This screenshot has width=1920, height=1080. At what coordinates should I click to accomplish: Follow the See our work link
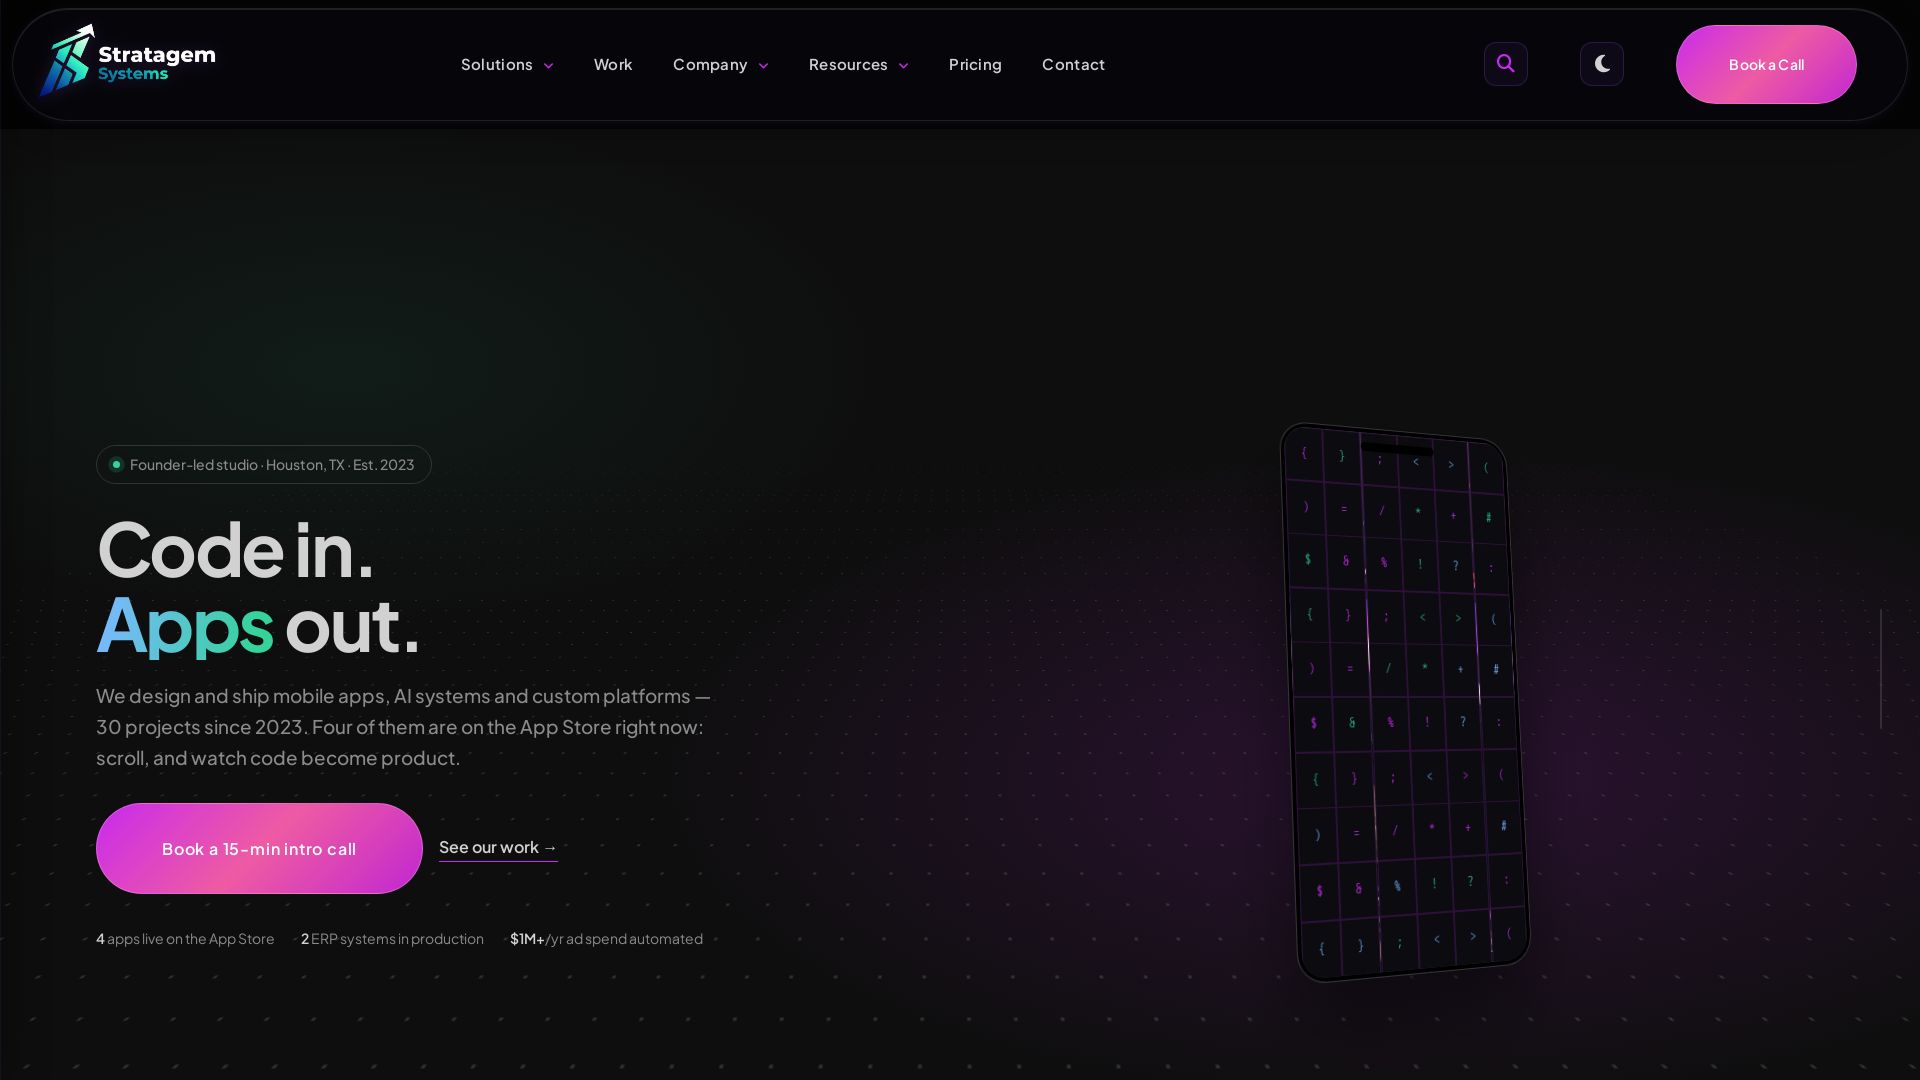(x=498, y=848)
